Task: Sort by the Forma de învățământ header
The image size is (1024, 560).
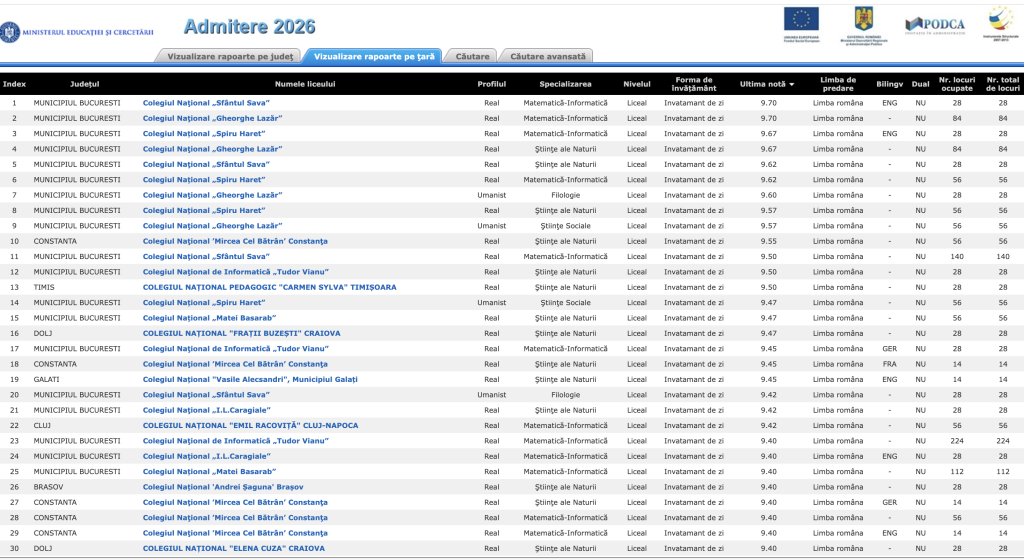Action: point(694,84)
